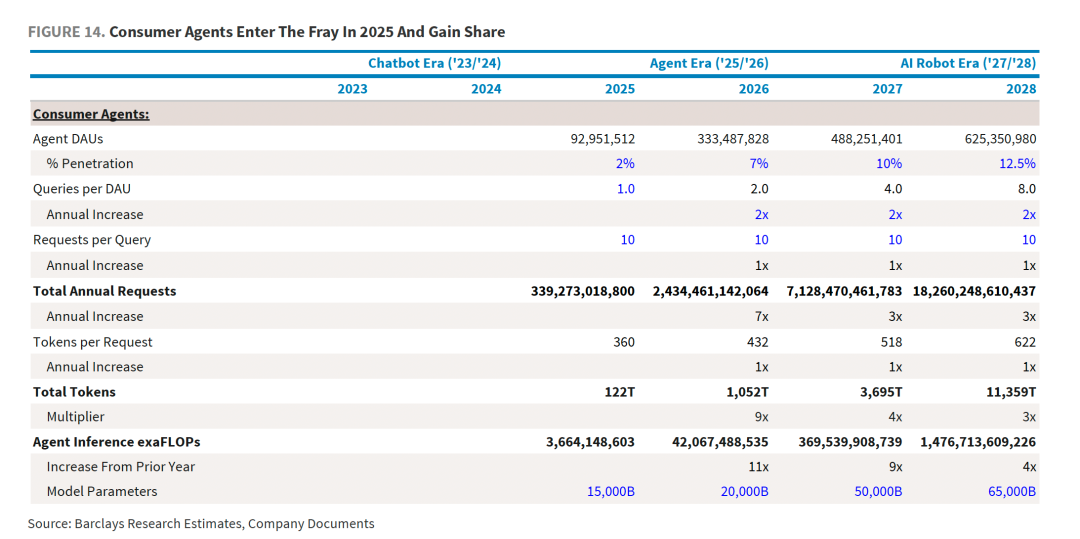Screen dimensions: 1080x539
Task: Select the value 2,434,461,142,064
Action: (711, 291)
